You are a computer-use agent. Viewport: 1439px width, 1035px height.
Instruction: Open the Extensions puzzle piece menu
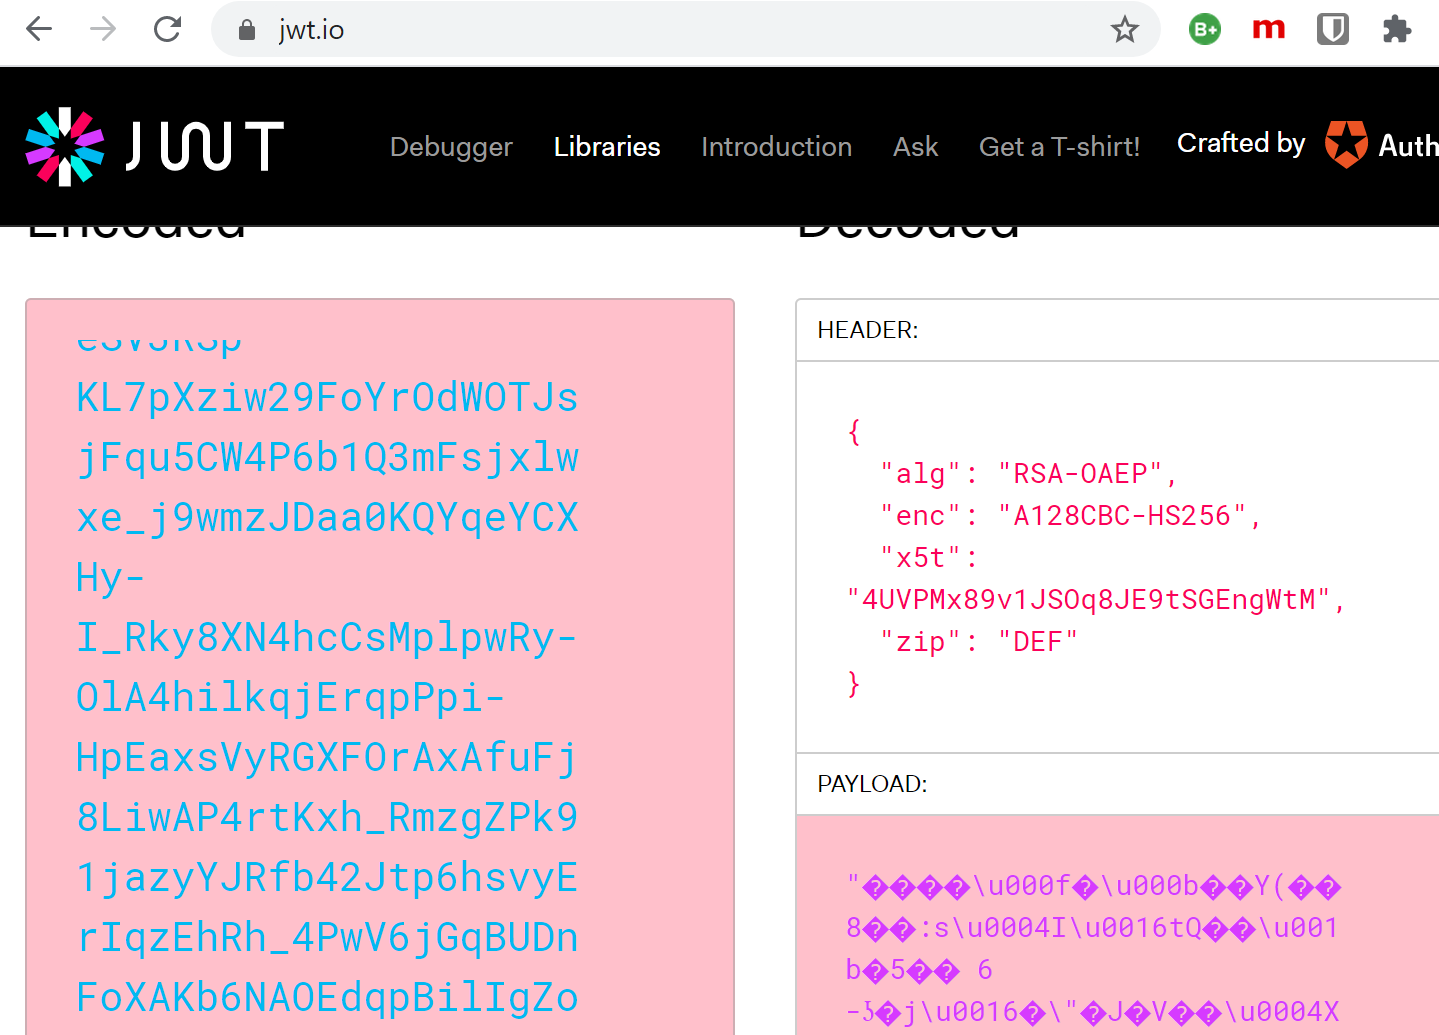point(1396,30)
